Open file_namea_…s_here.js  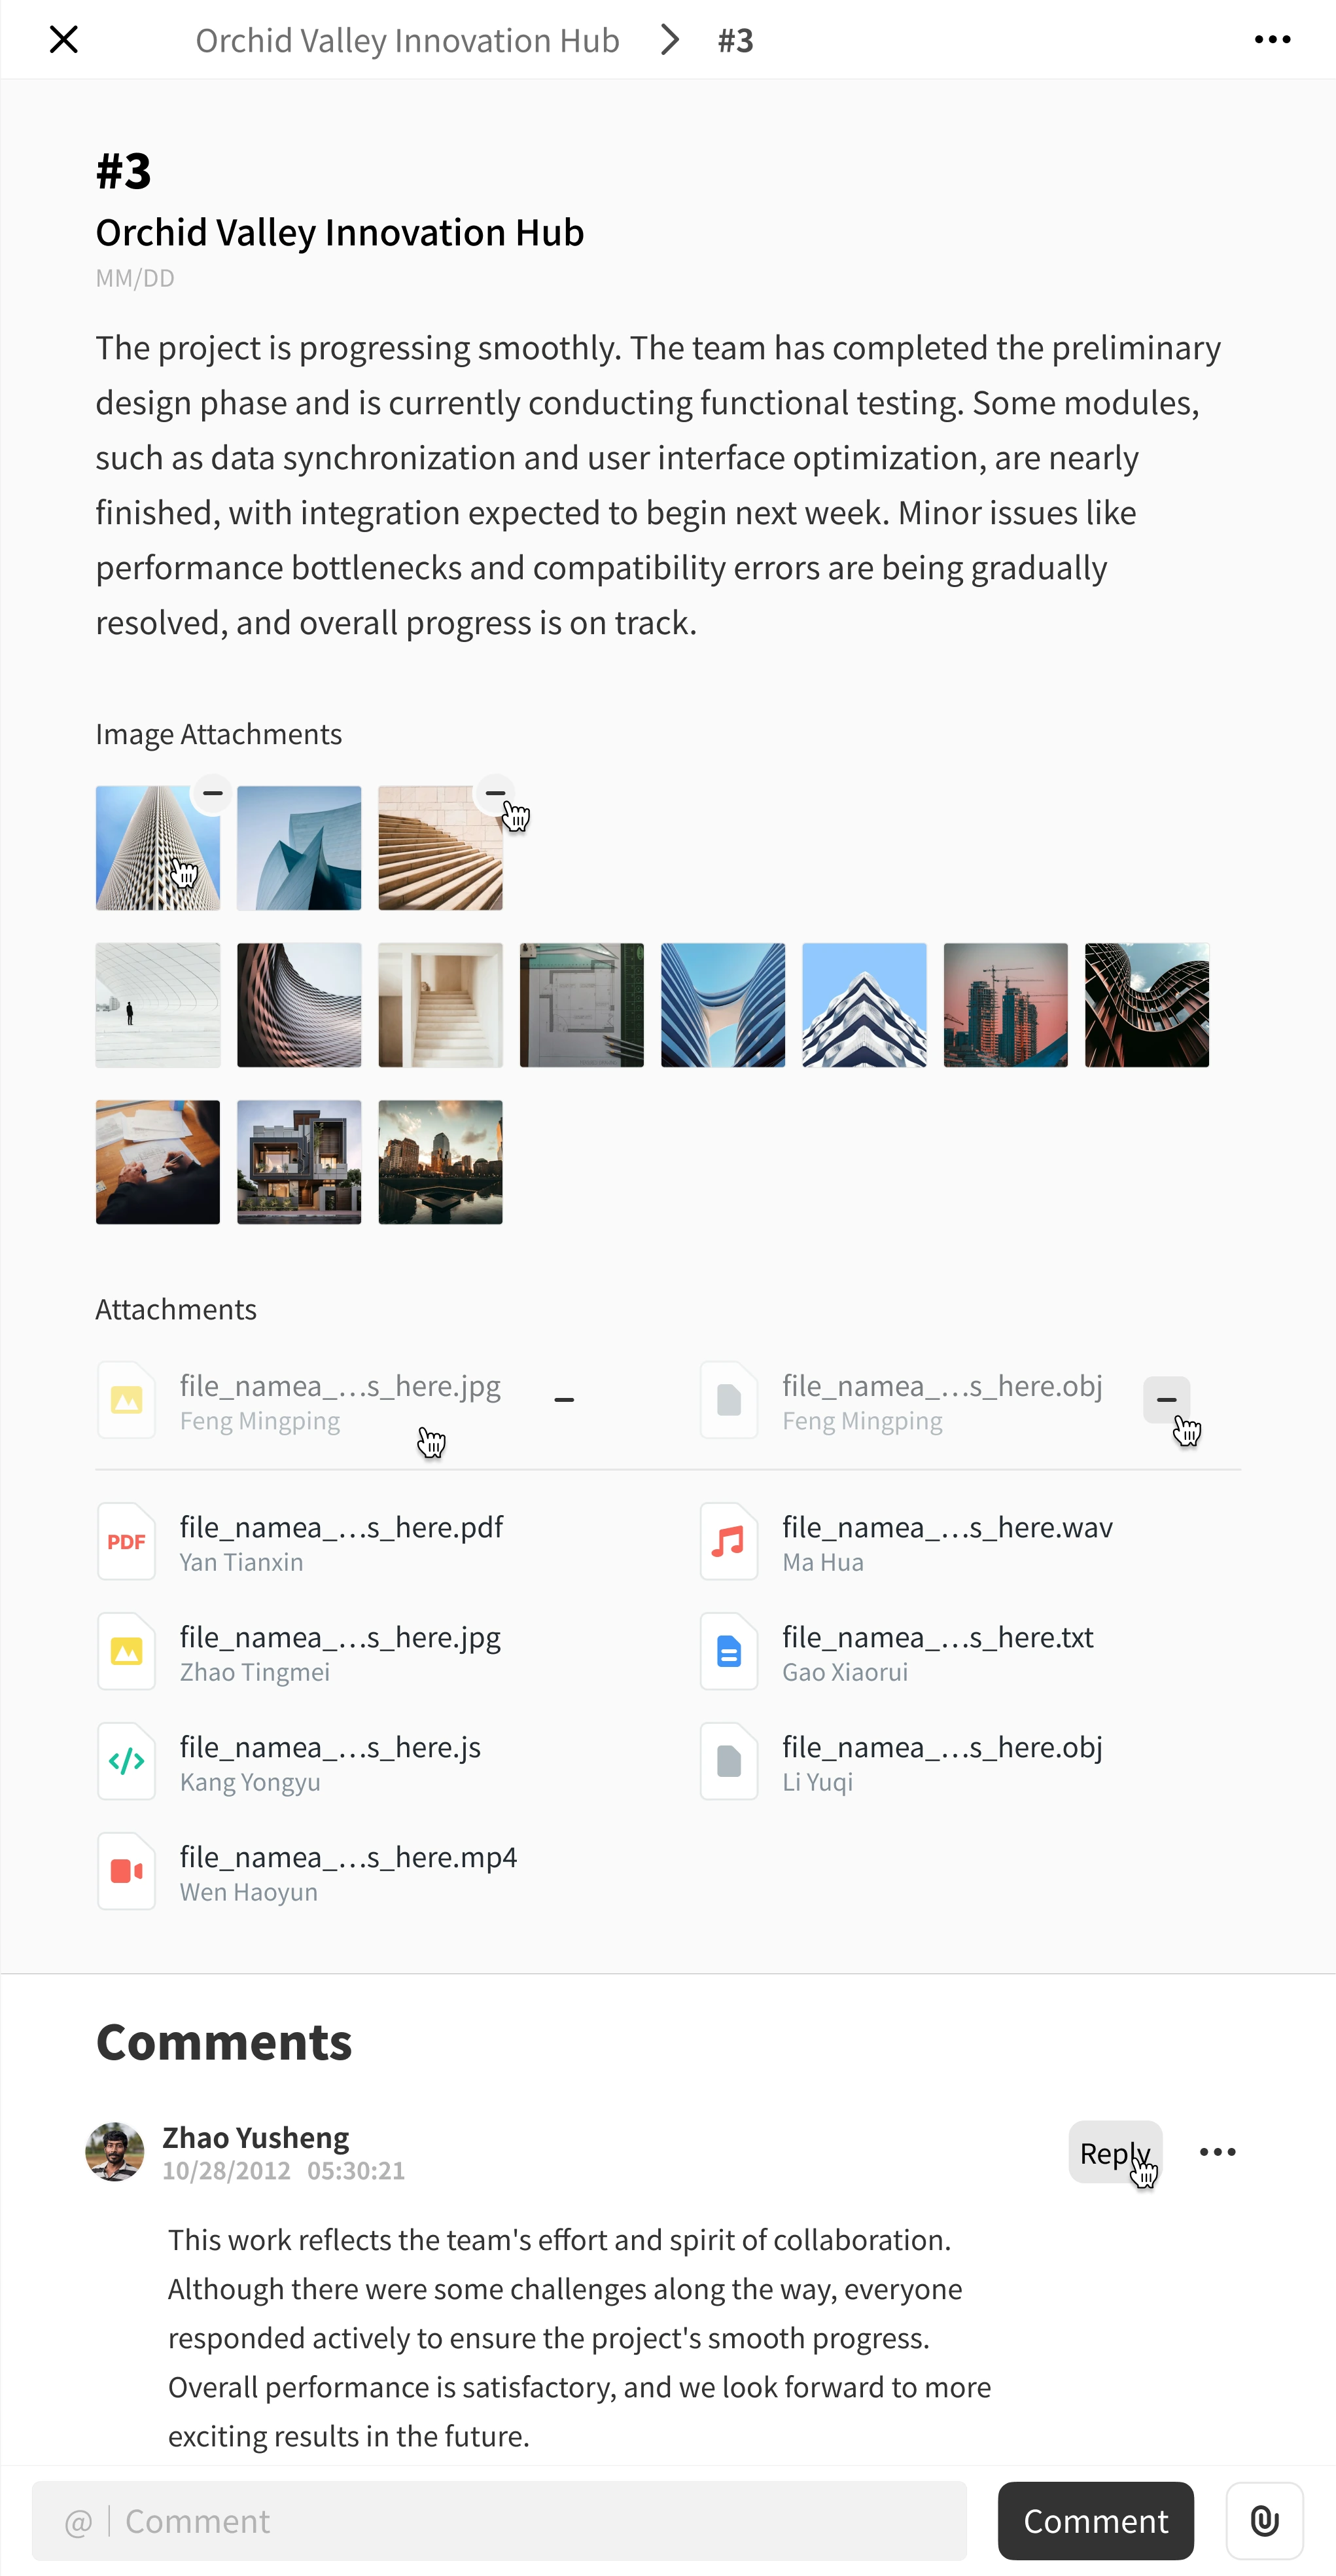tap(330, 1747)
